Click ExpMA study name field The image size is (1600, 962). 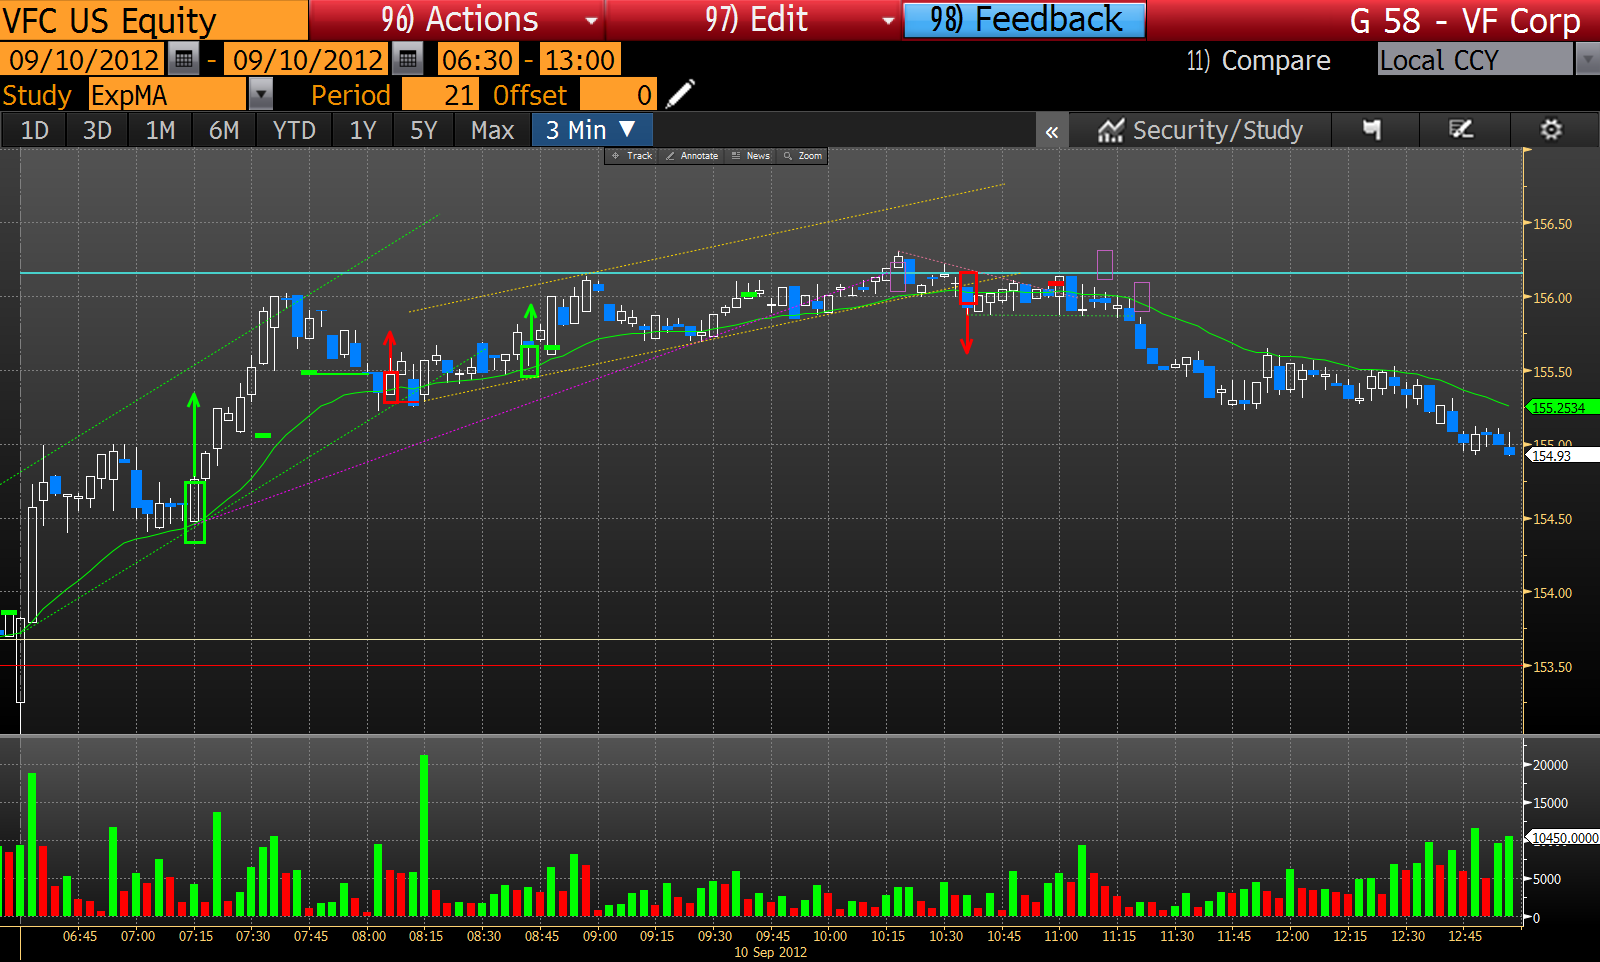click(x=166, y=95)
